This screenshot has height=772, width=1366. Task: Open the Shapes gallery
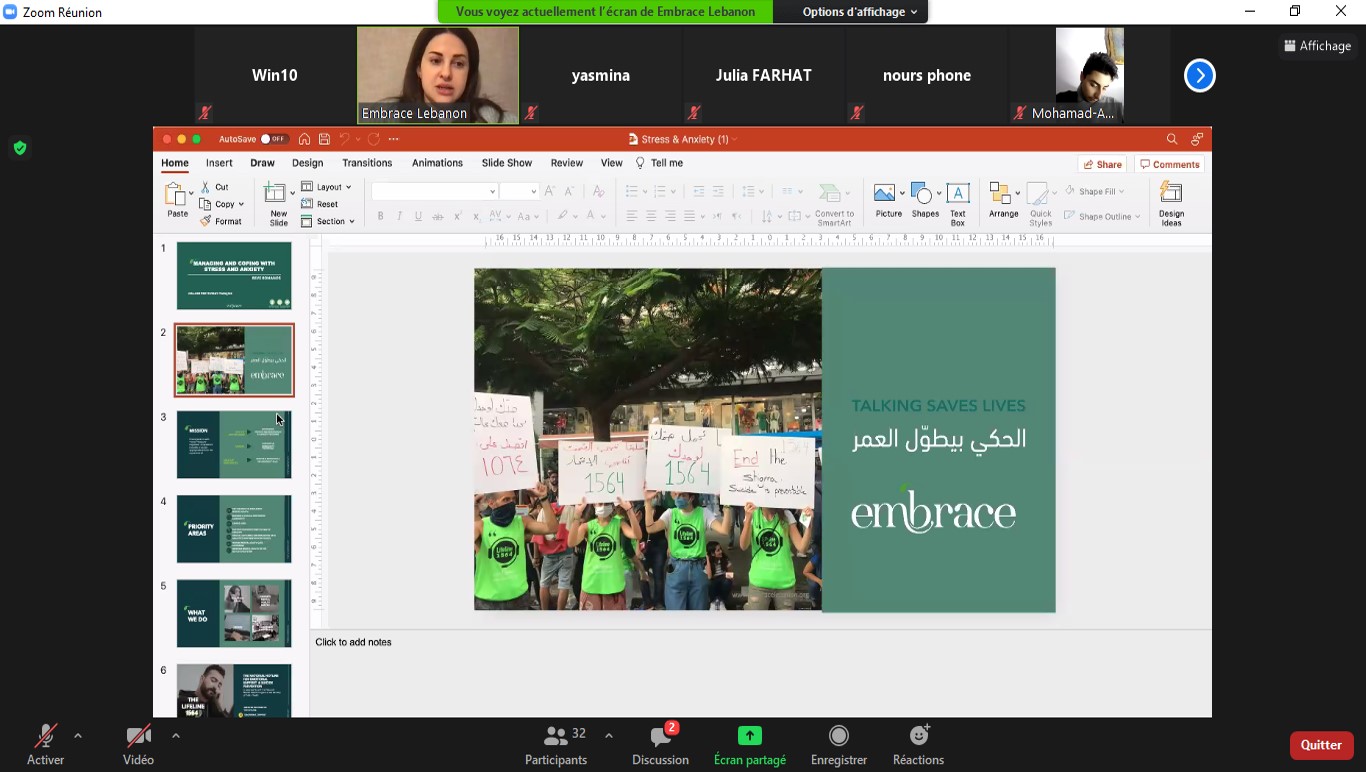pos(926,200)
